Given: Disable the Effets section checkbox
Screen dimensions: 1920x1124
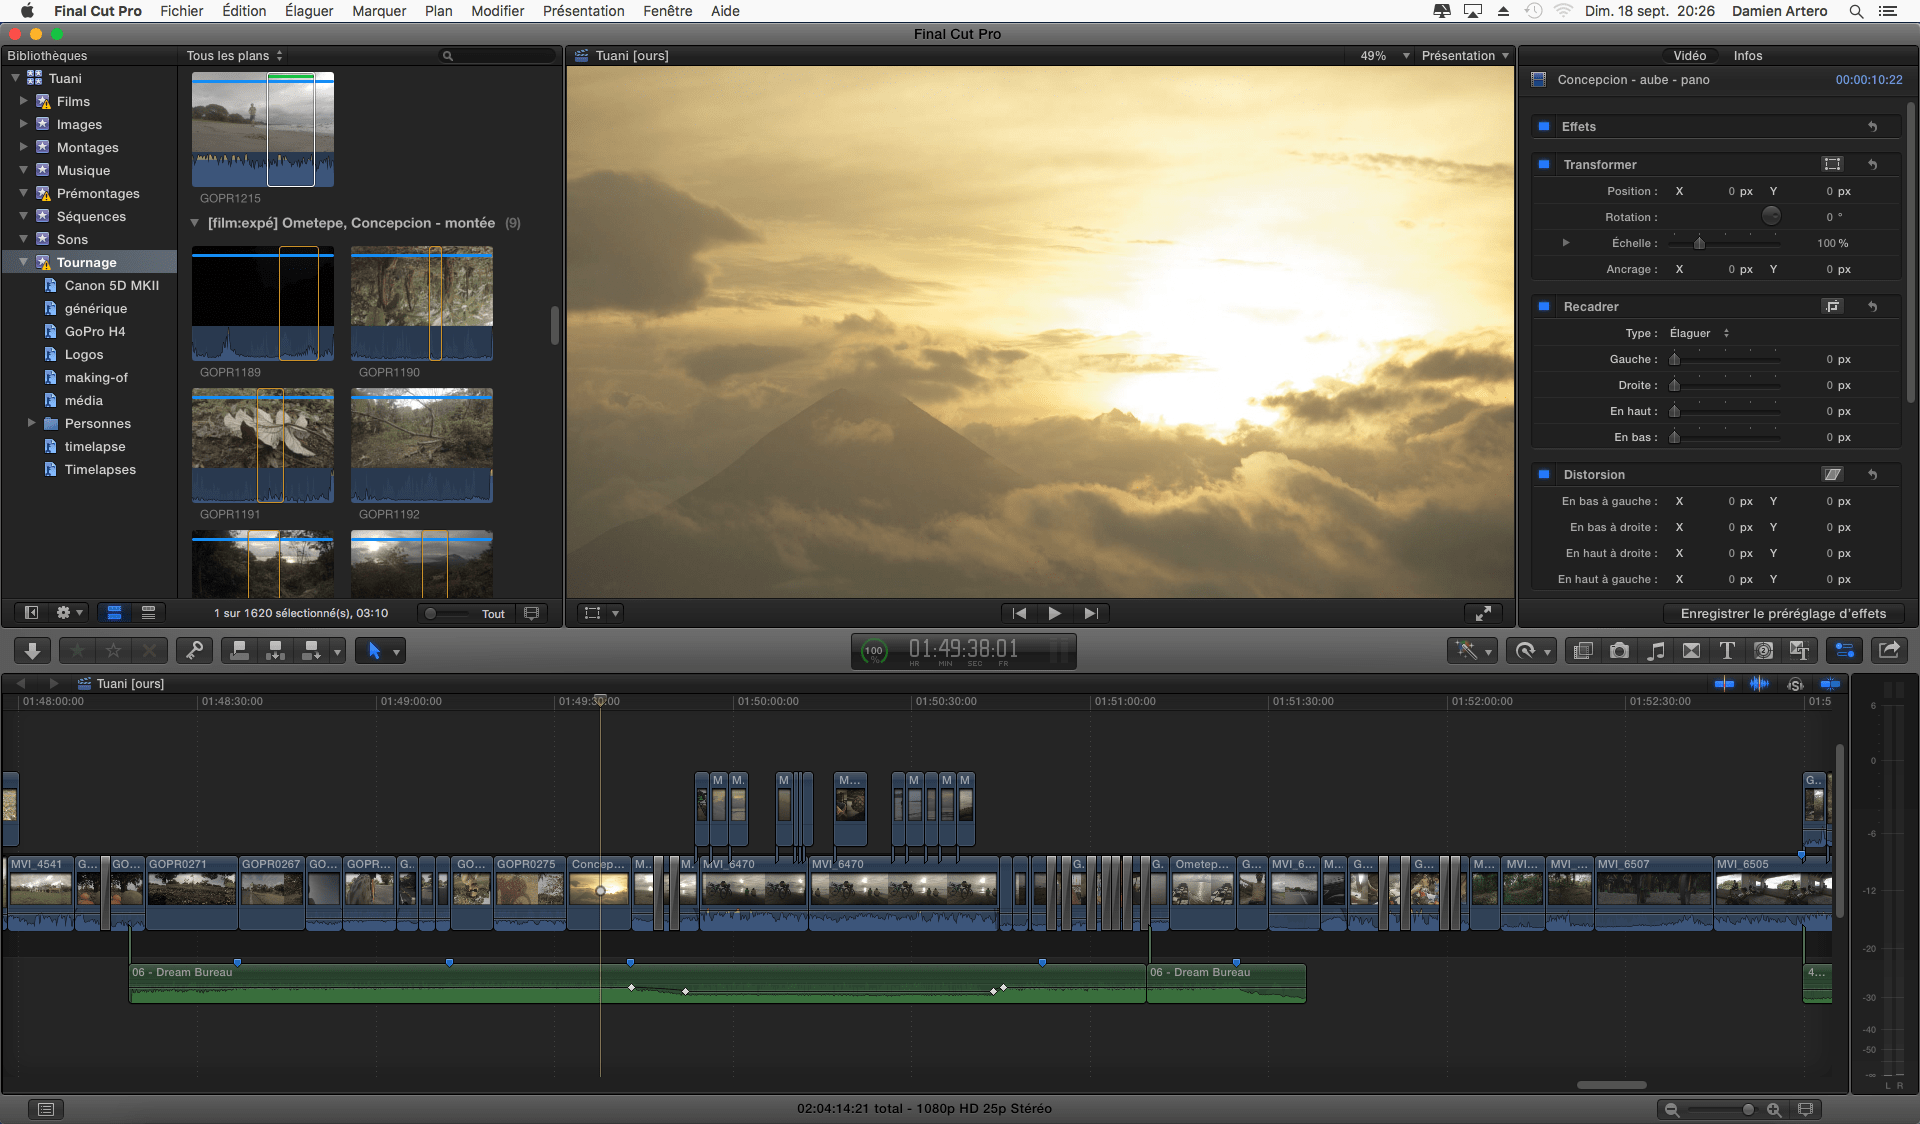Looking at the screenshot, I should (1544, 127).
